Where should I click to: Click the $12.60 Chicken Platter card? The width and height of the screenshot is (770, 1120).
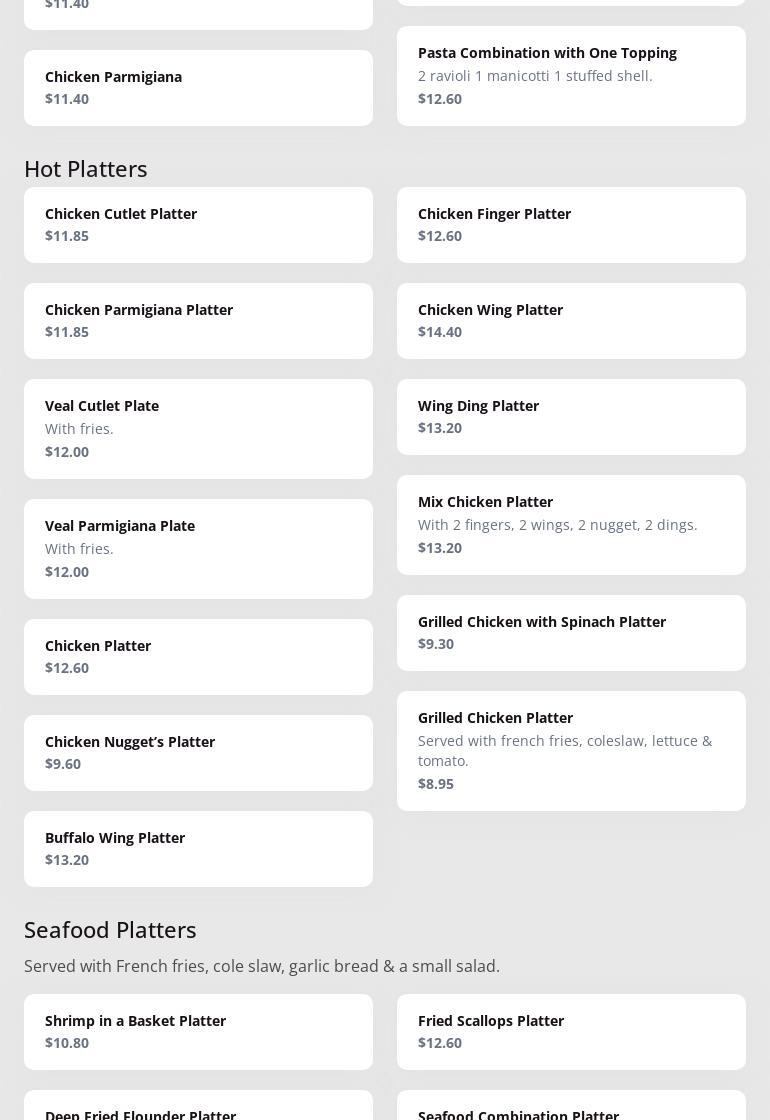[x=198, y=657]
